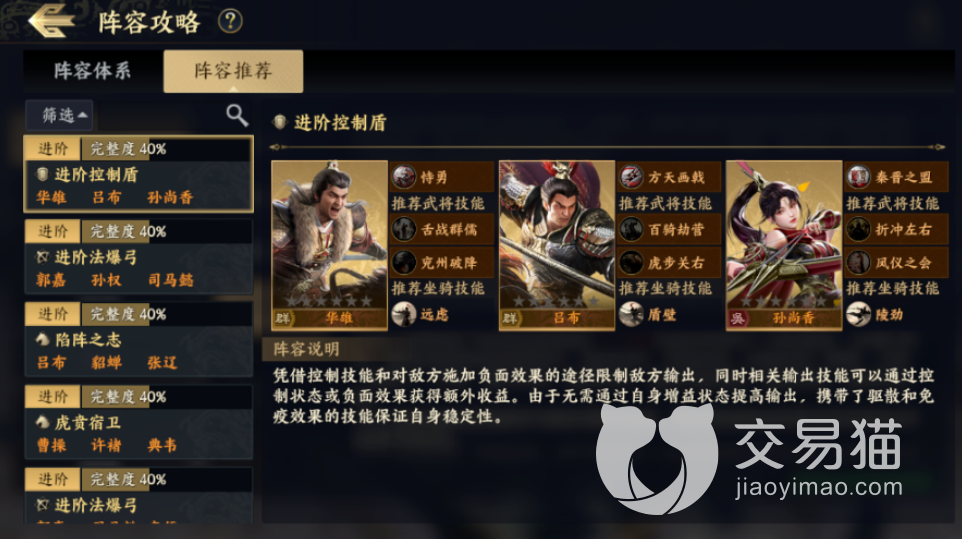View the 吕布 hero card
The width and height of the screenshot is (962, 539).
(x=557, y=245)
